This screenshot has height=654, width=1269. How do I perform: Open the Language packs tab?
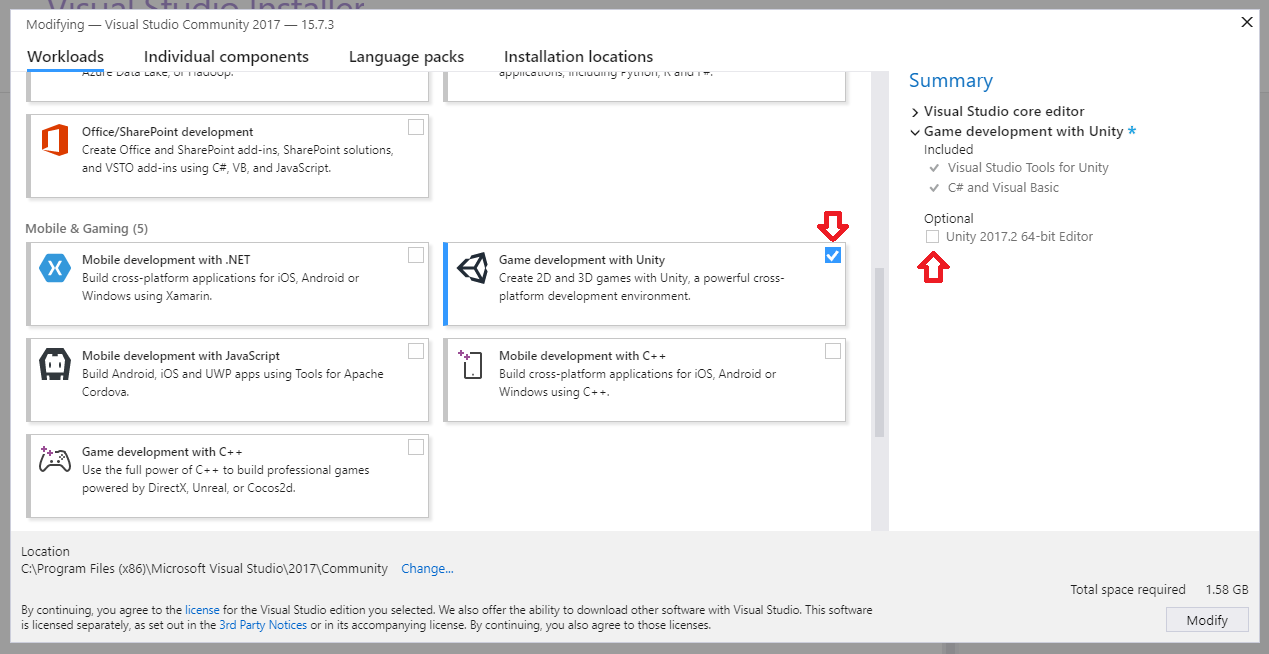pyautogui.click(x=406, y=57)
